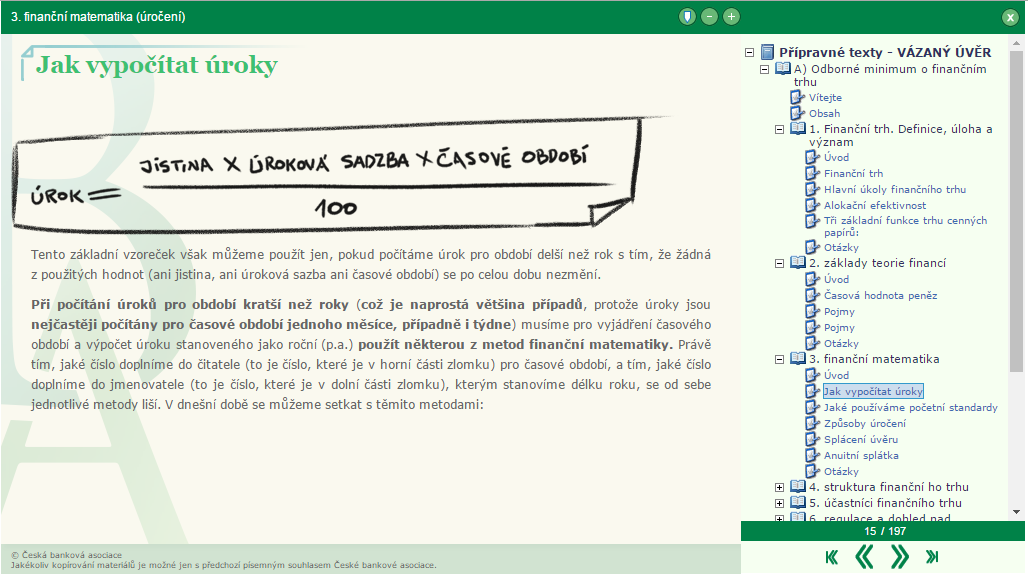This screenshot has height=578, width=1028.
Task: Click the page icon beside Tři základní funkce
Action: point(812,221)
